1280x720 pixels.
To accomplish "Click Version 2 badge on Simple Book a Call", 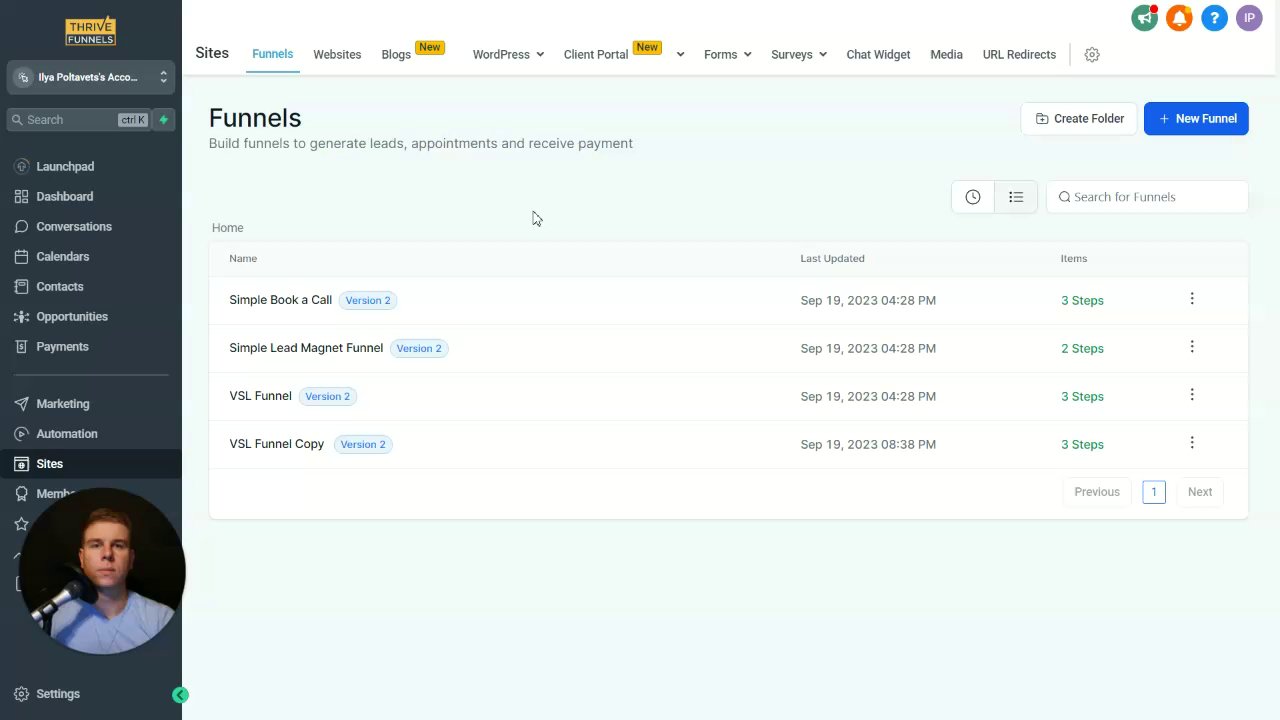I will (x=368, y=301).
